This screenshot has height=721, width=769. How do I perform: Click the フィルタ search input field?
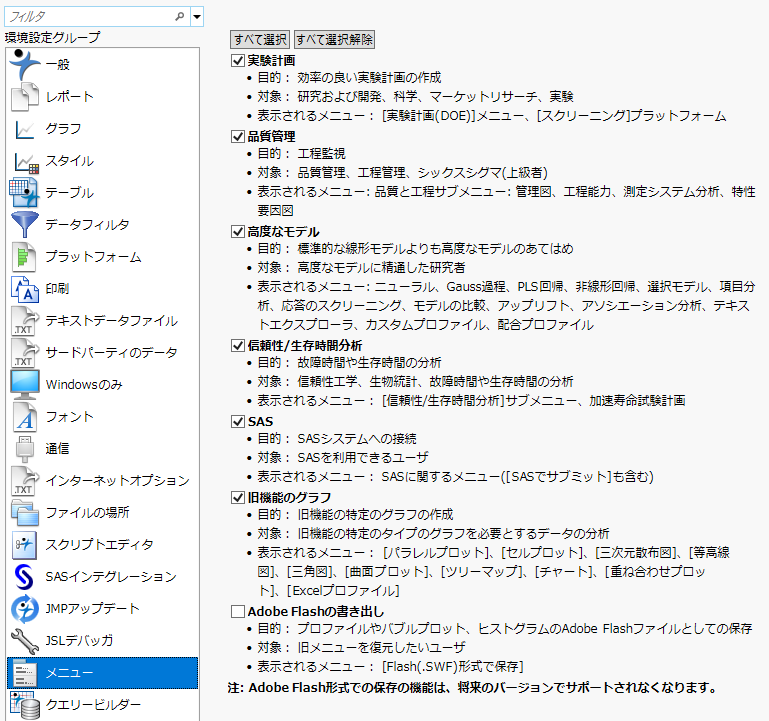click(88, 16)
